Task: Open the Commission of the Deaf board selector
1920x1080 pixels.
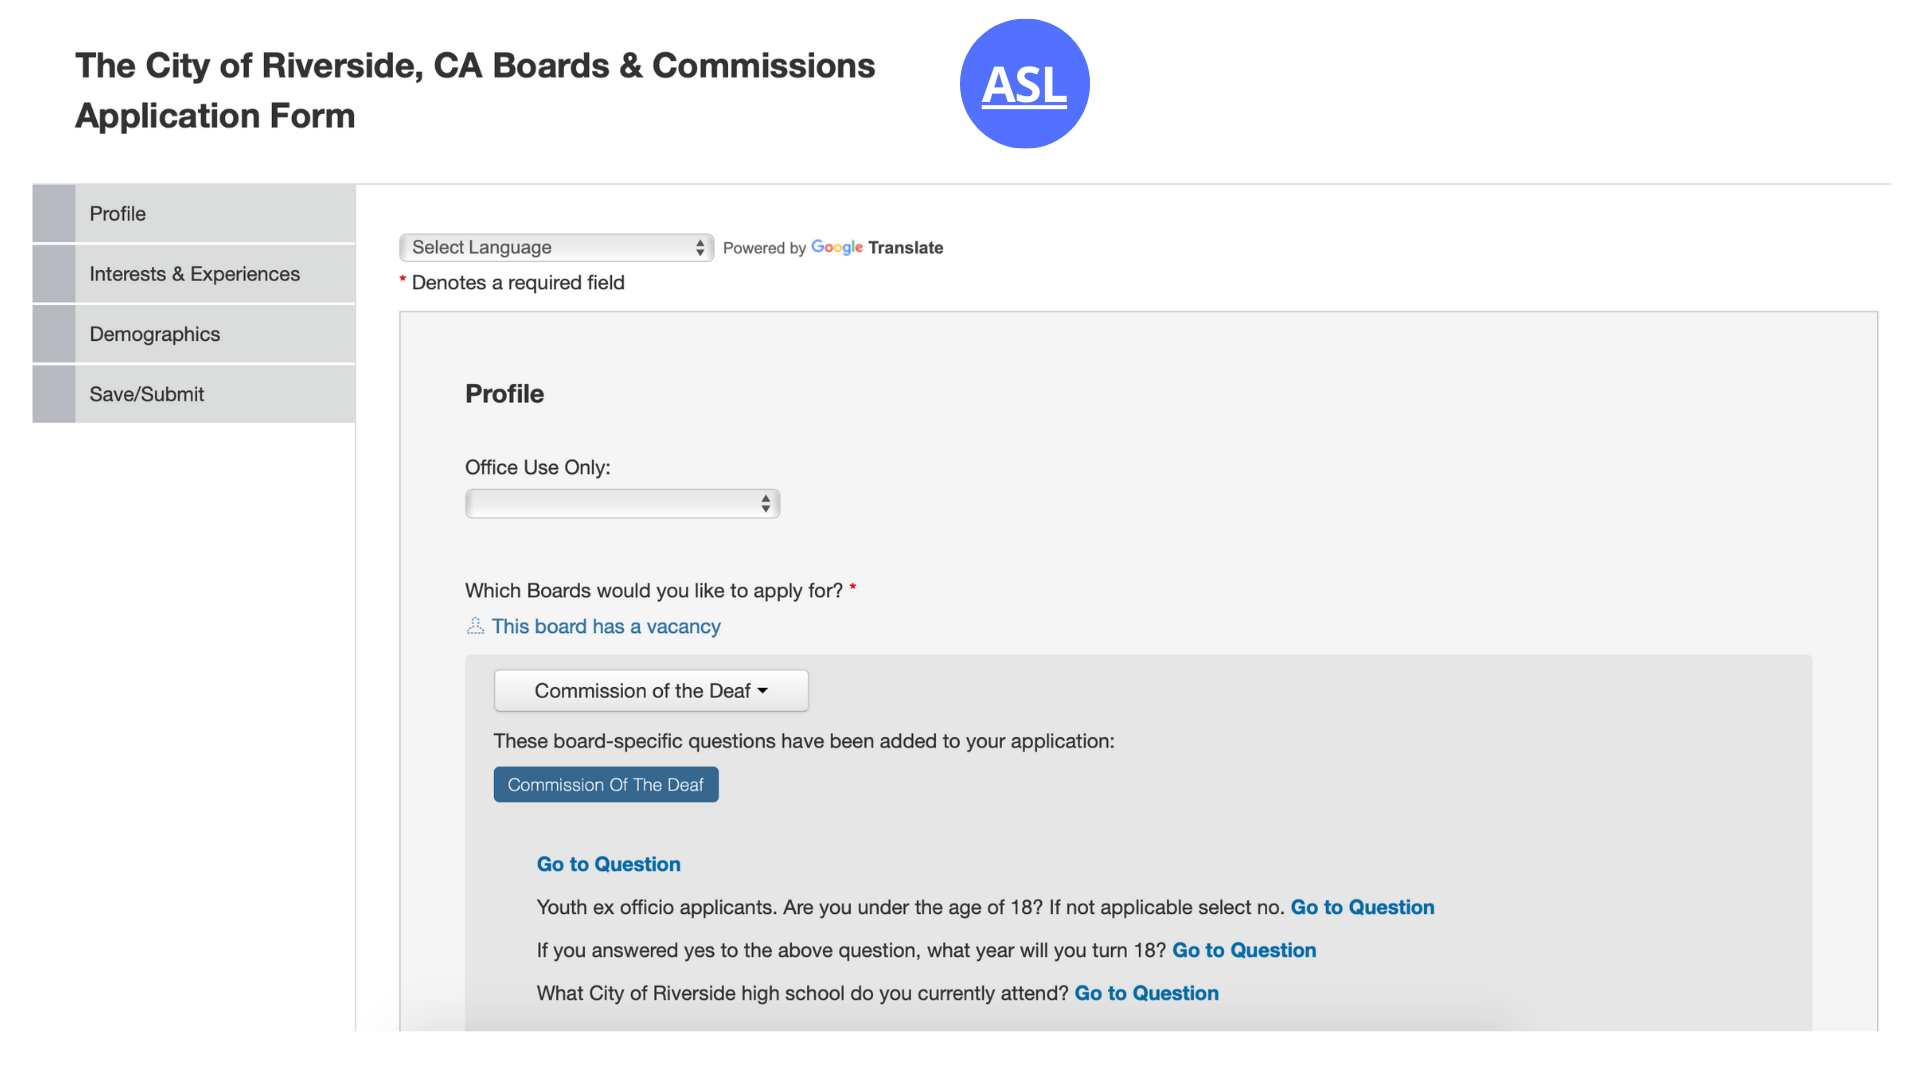Action: point(651,691)
